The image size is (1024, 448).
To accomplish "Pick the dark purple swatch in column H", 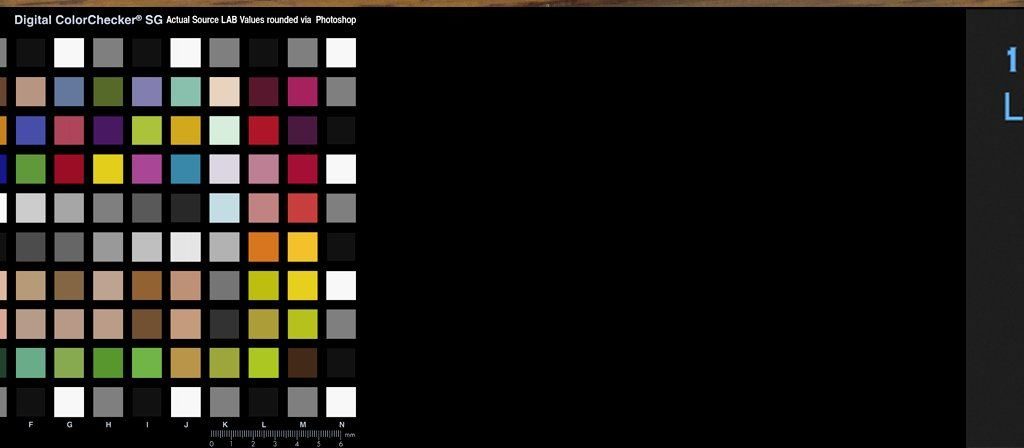I will tap(107, 130).
